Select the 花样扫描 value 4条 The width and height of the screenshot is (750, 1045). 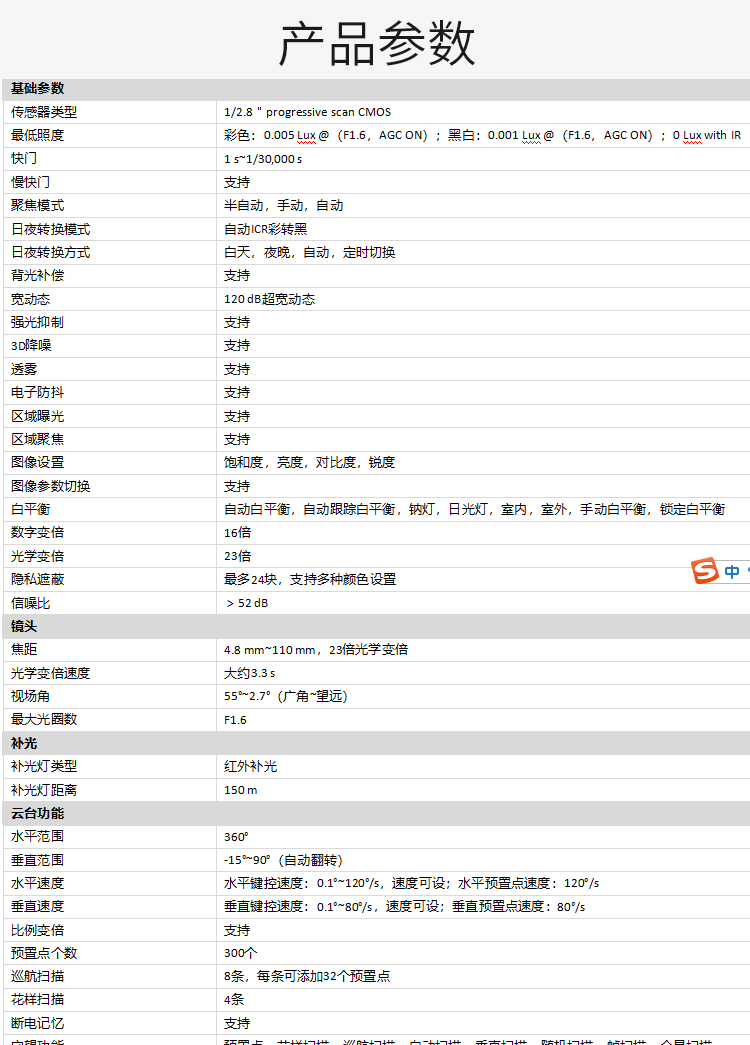click(x=234, y=999)
